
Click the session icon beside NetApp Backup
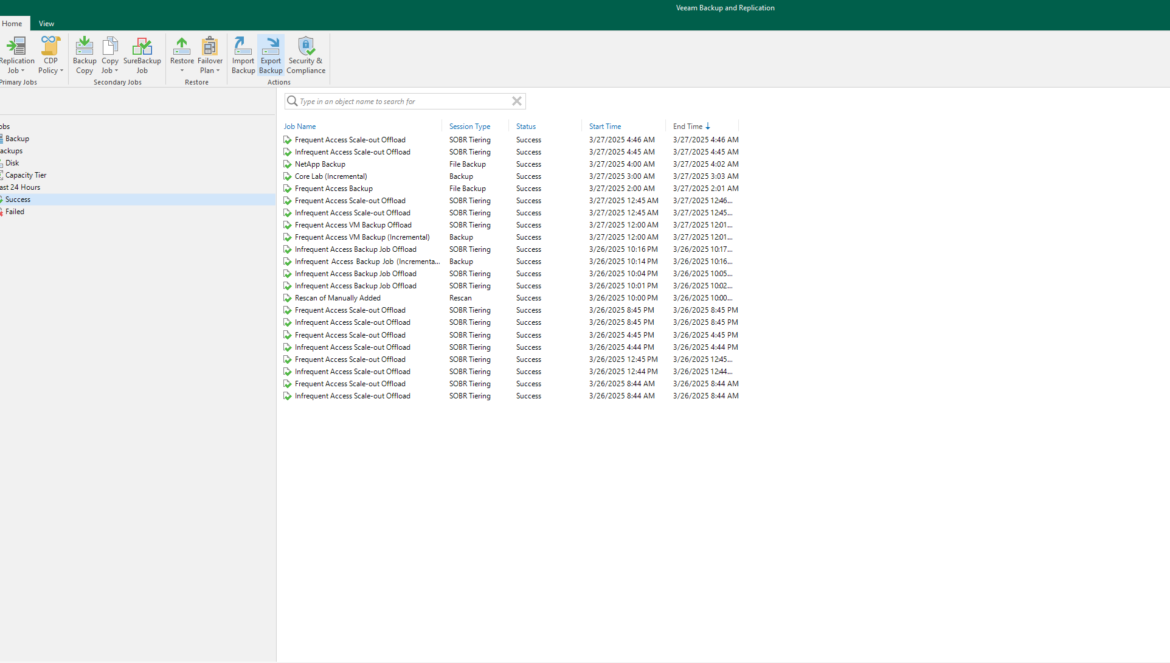[287, 164]
